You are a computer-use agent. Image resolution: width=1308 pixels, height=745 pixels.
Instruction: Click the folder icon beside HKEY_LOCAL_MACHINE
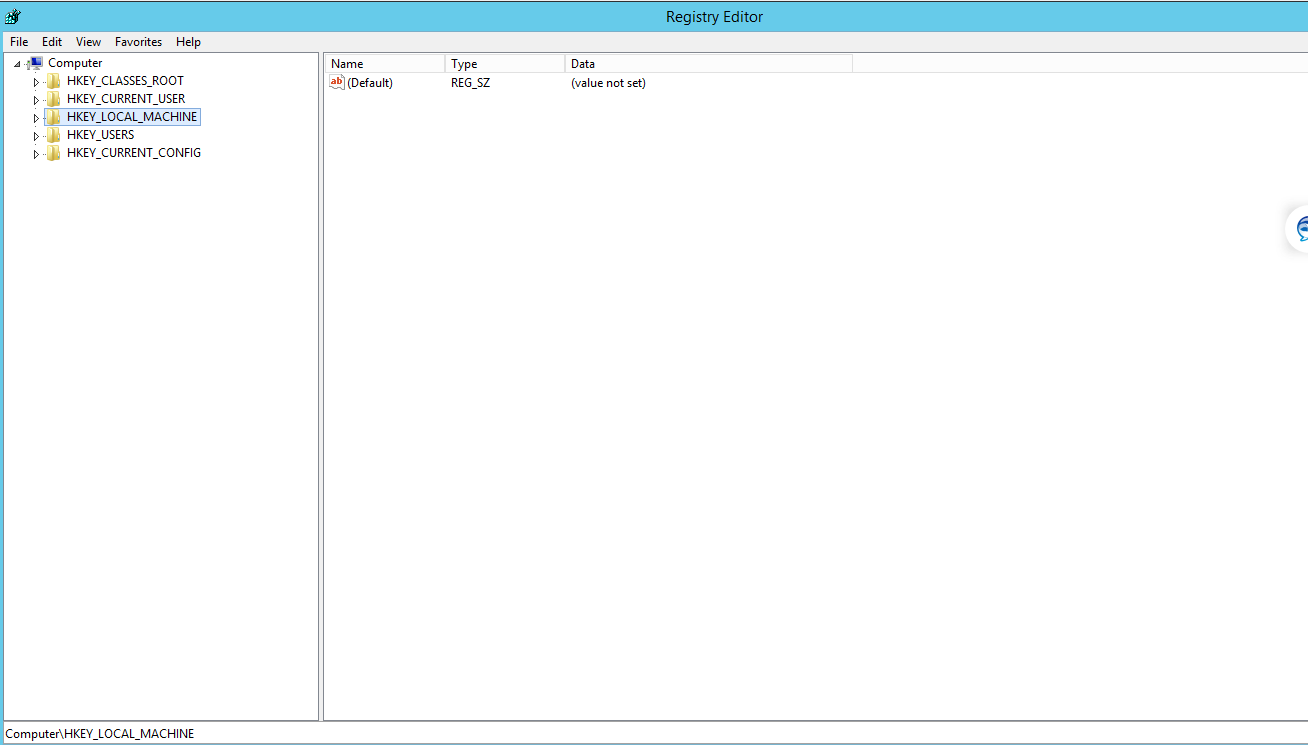(53, 116)
